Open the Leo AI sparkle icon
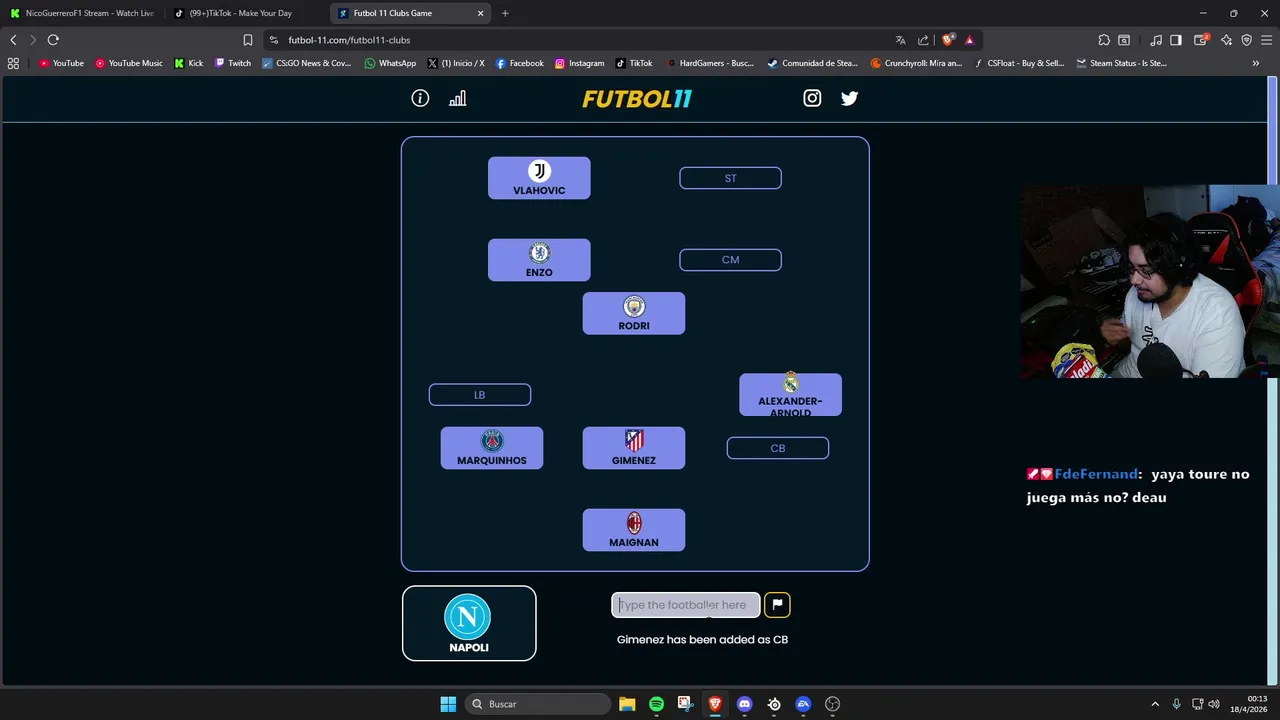 pyautogui.click(x=1226, y=40)
